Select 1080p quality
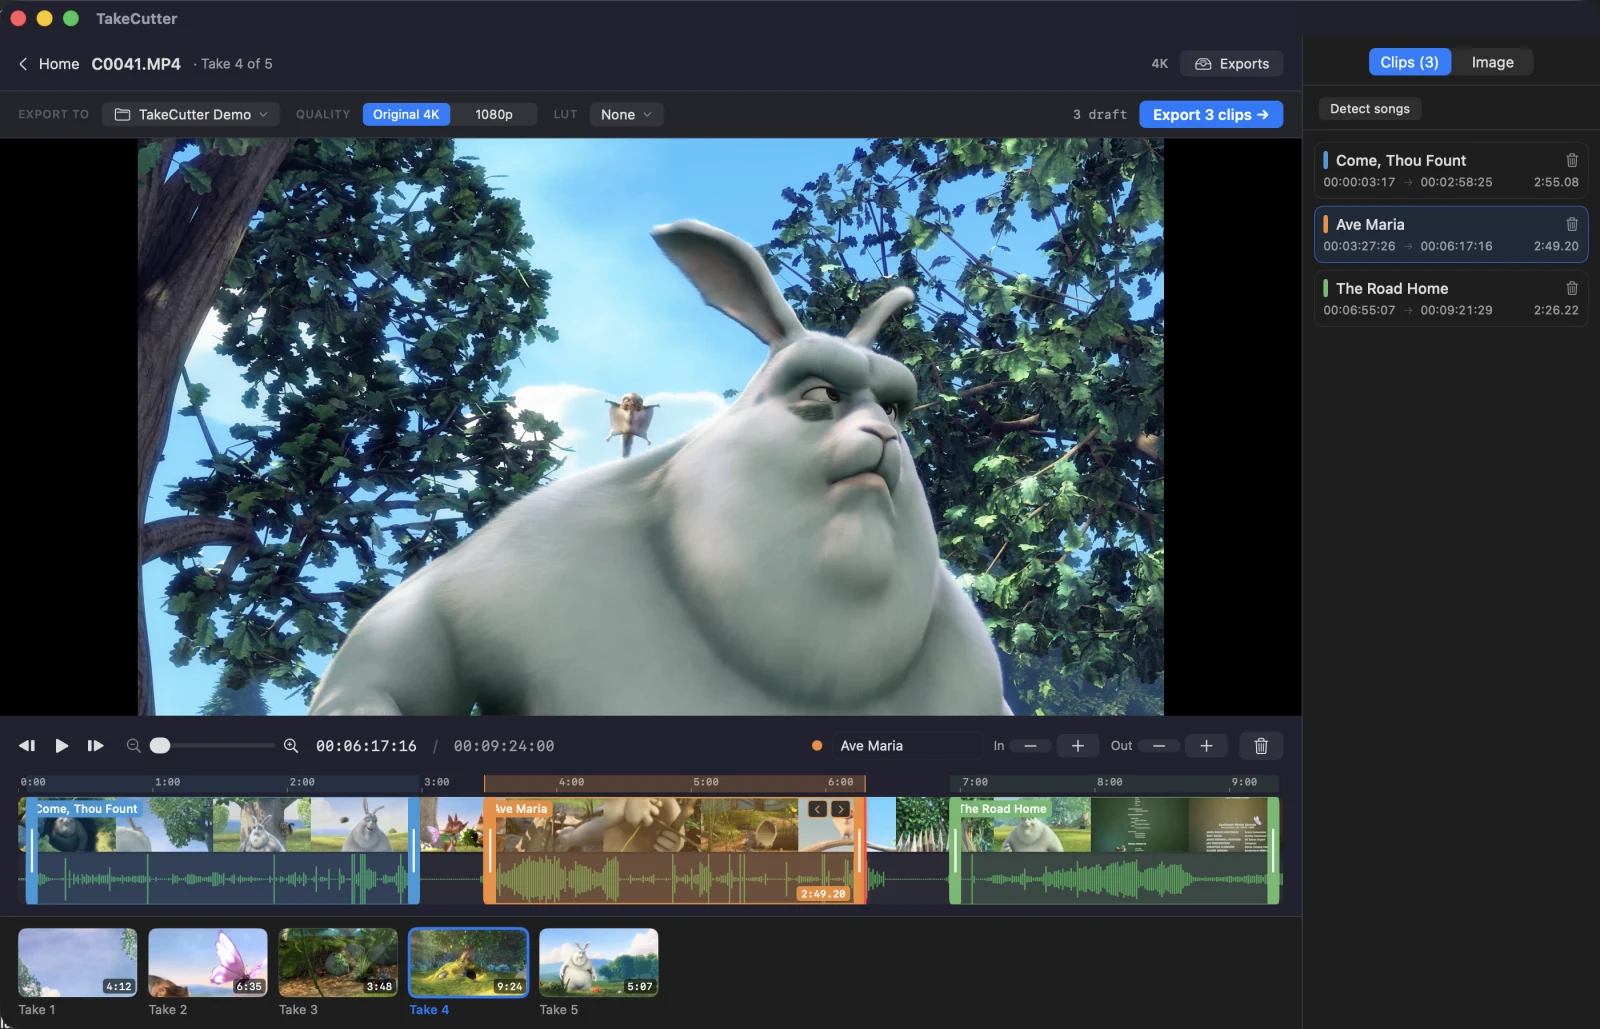Viewport: 1600px width, 1029px height. (x=494, y=115)
